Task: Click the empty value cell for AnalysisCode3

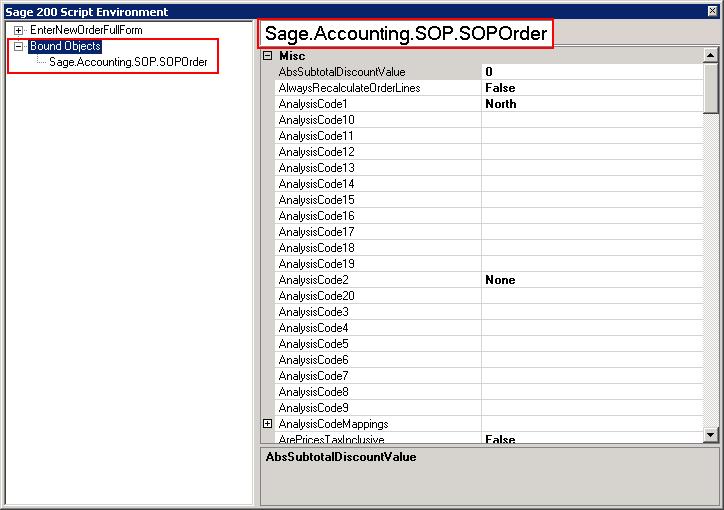Action: [592, 312]
